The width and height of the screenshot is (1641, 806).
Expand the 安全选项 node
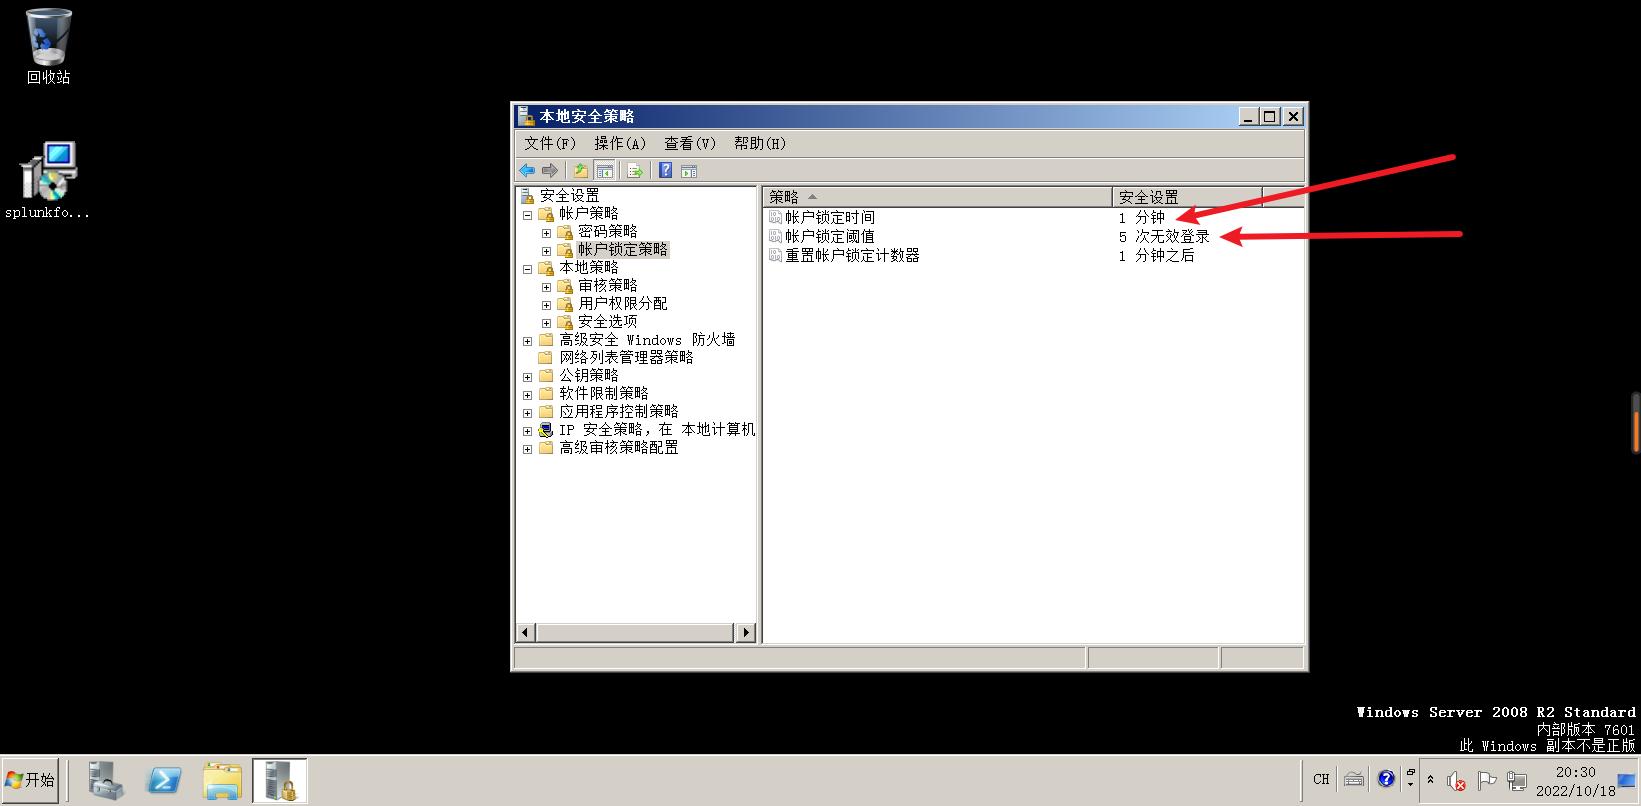[x=546, y=323]
